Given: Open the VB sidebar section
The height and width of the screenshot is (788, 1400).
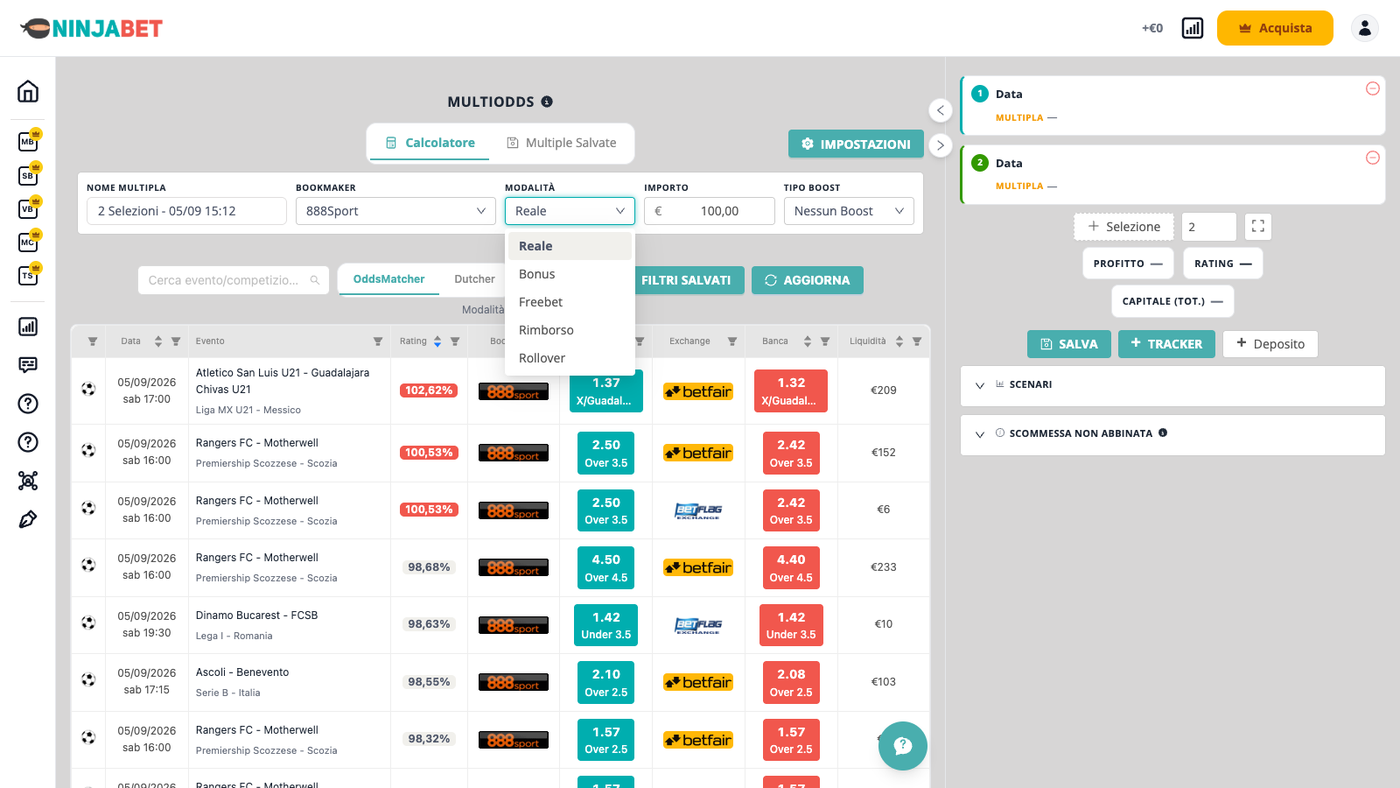Looking at the screenshot, I should click(28, 209).
